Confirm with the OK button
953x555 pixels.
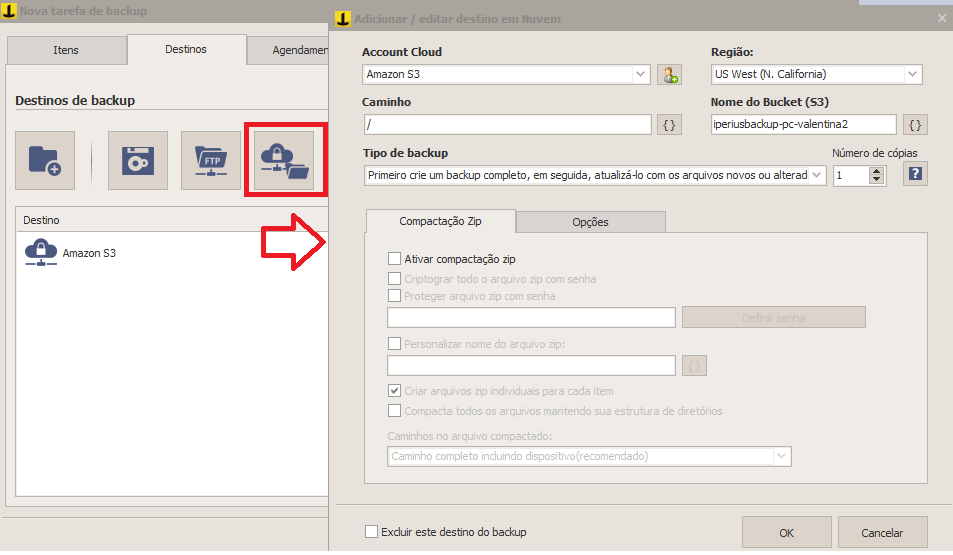point(786,533)
